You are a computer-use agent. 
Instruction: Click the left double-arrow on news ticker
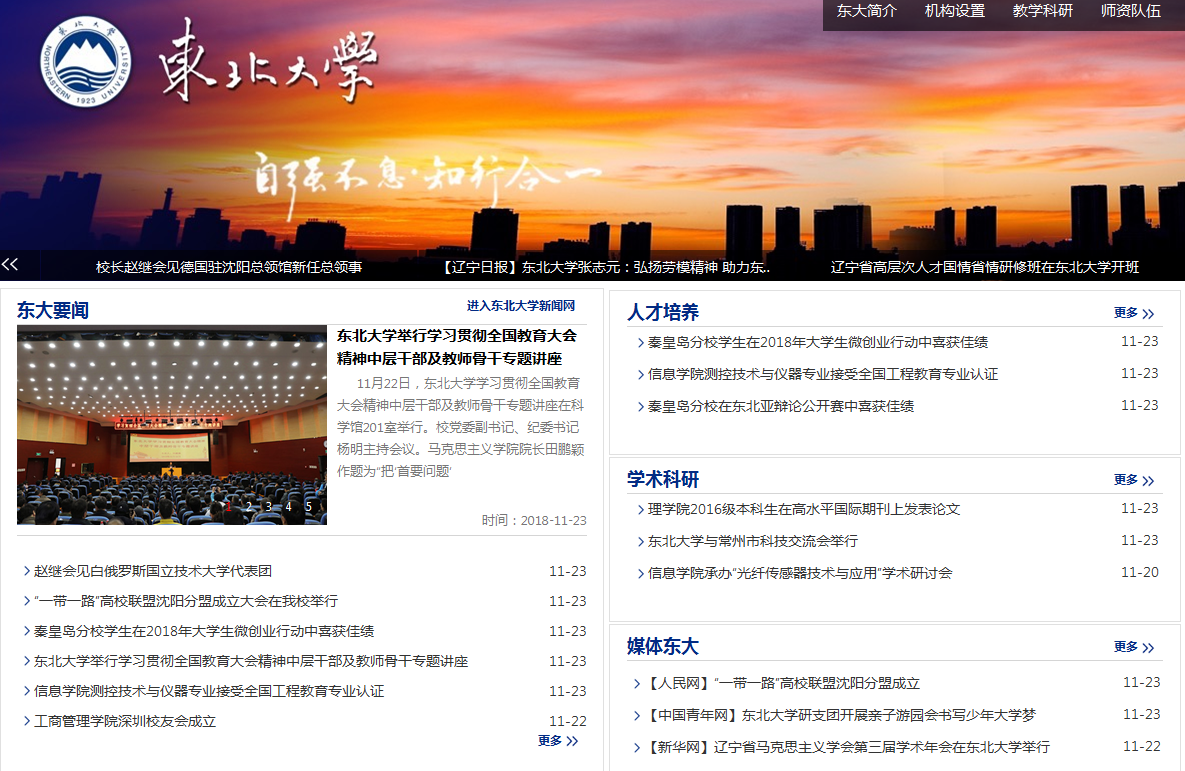(10, 265)
